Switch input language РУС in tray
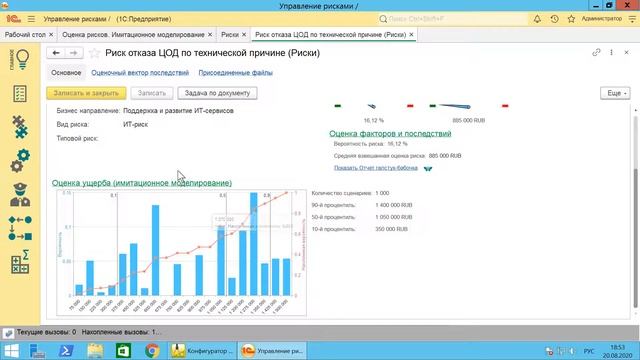 pyautogui.click(x=589, y=351)
